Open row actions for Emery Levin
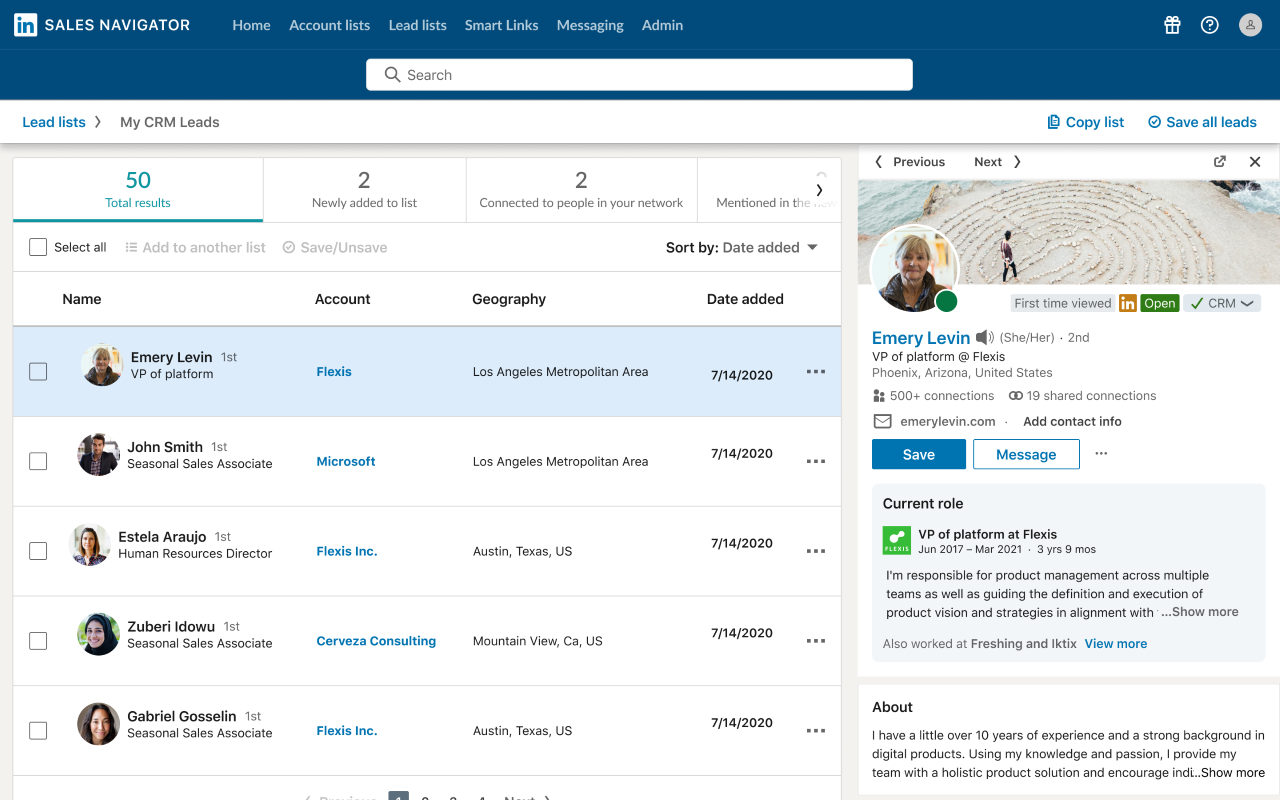The image size is (1280, 800). point(816,372)
